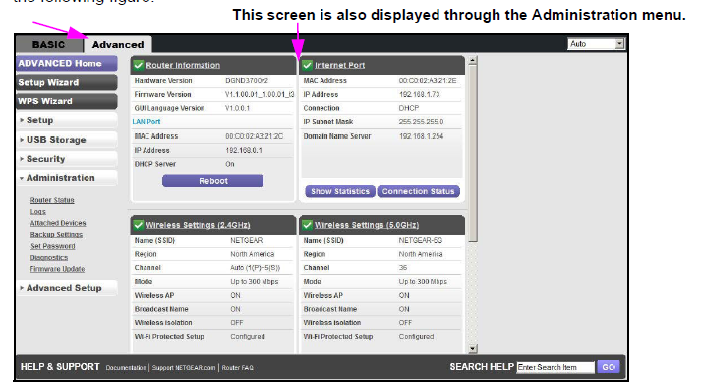Click green check icon for 5.0GHz wireless

click(x=307, y=225)
